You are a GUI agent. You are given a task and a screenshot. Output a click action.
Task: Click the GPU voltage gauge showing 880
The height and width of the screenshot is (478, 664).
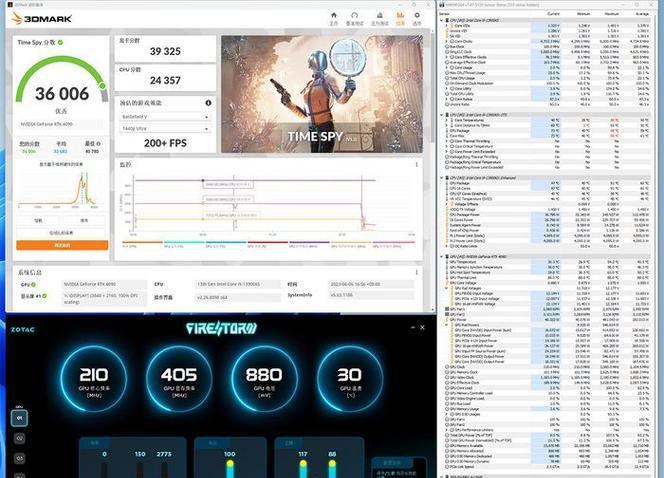coord(264,379)
